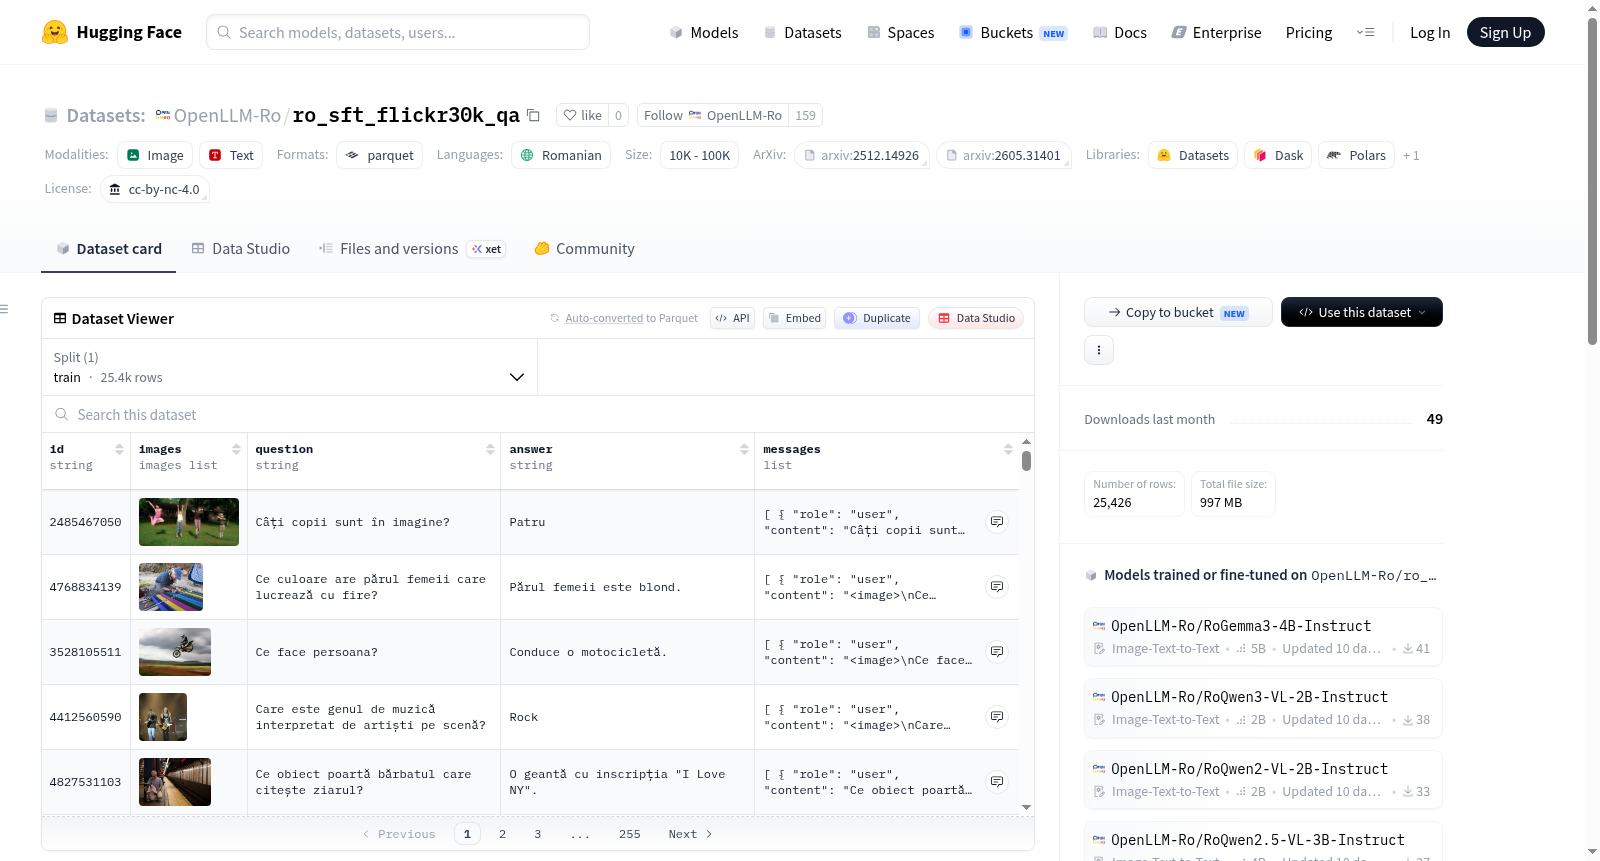Open Enterprise in the top navigation
The width and height of the screenshot is (1600, 861).
pos(1216,32)
